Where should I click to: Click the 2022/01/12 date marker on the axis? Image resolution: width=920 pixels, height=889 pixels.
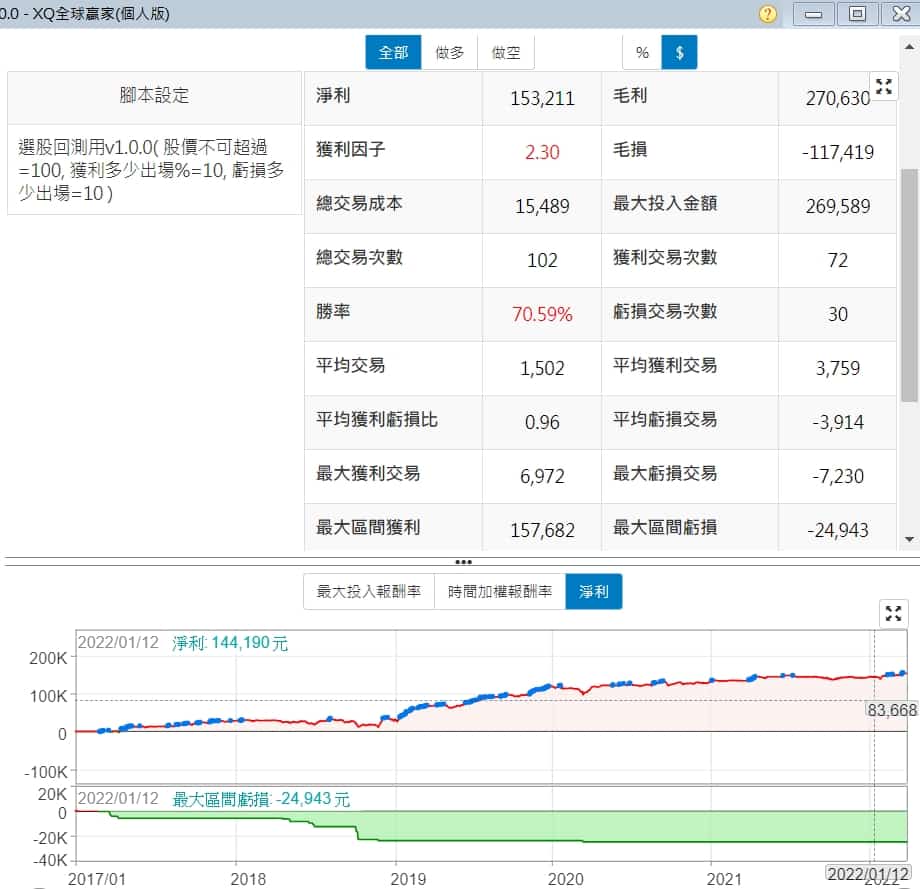866,874
